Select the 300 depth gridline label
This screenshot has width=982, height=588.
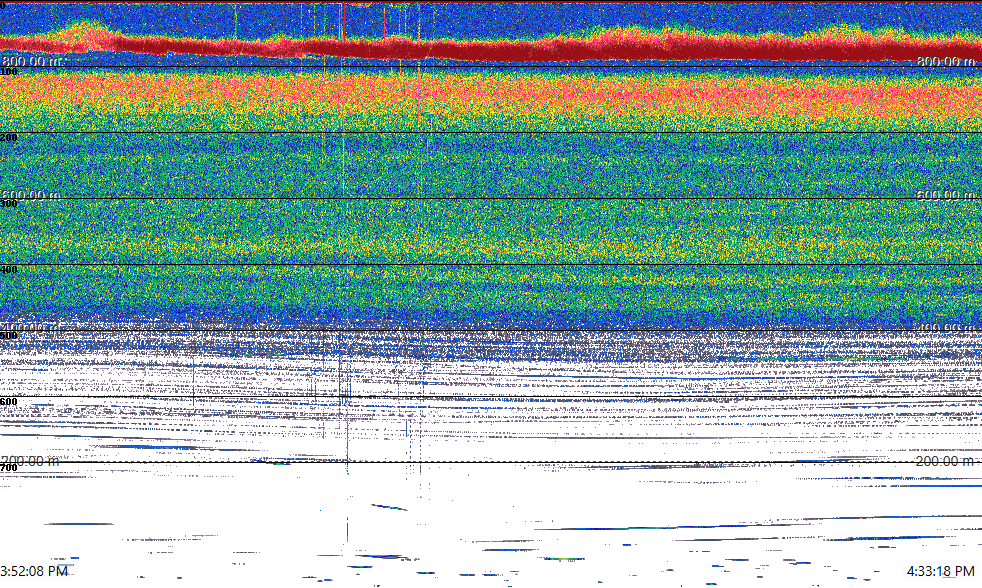[x=9, y=204]
